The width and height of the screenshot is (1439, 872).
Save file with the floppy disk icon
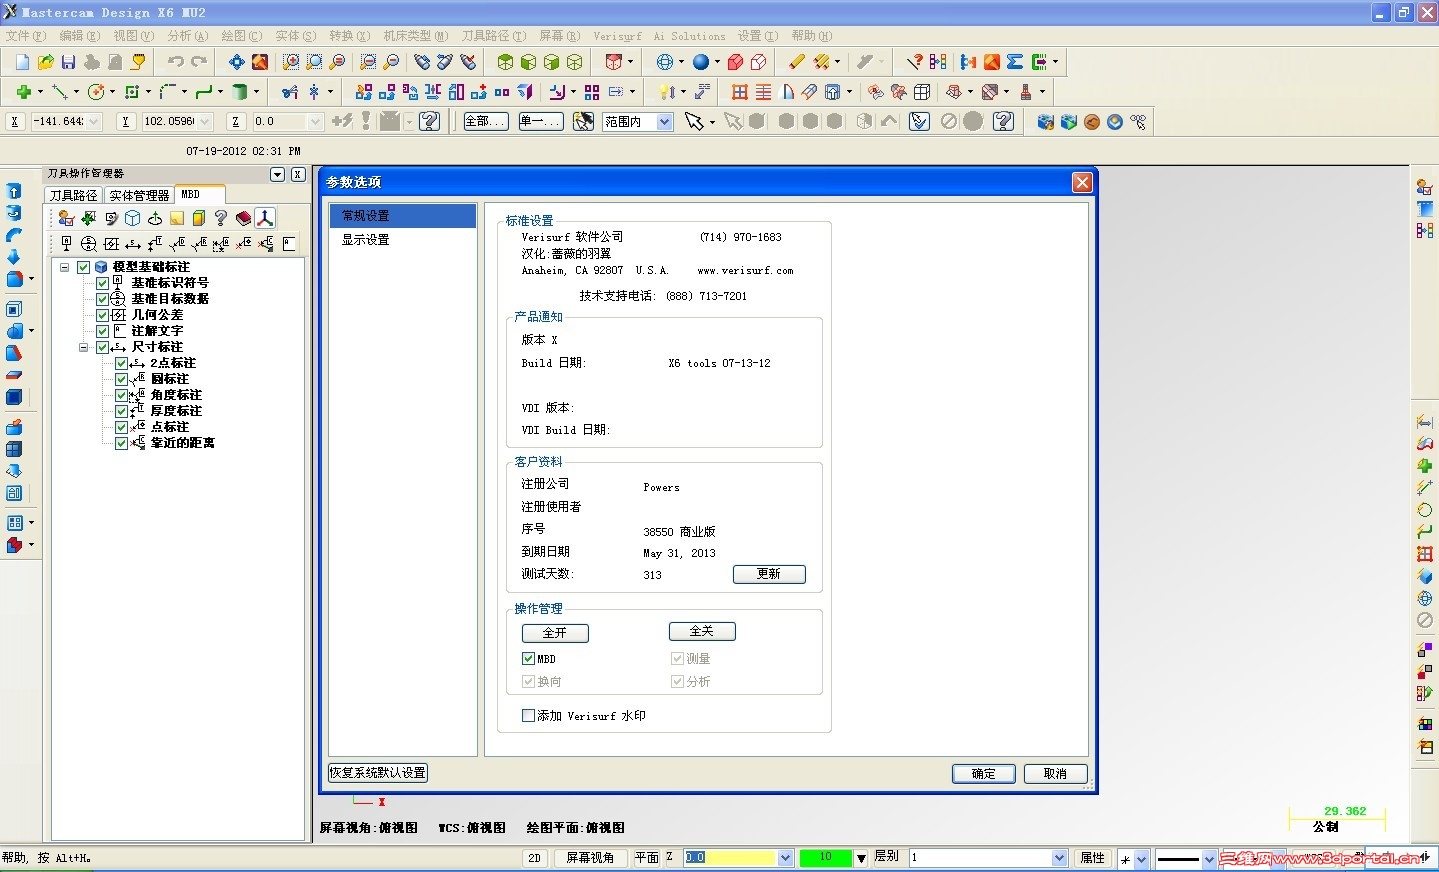[68, 62]
